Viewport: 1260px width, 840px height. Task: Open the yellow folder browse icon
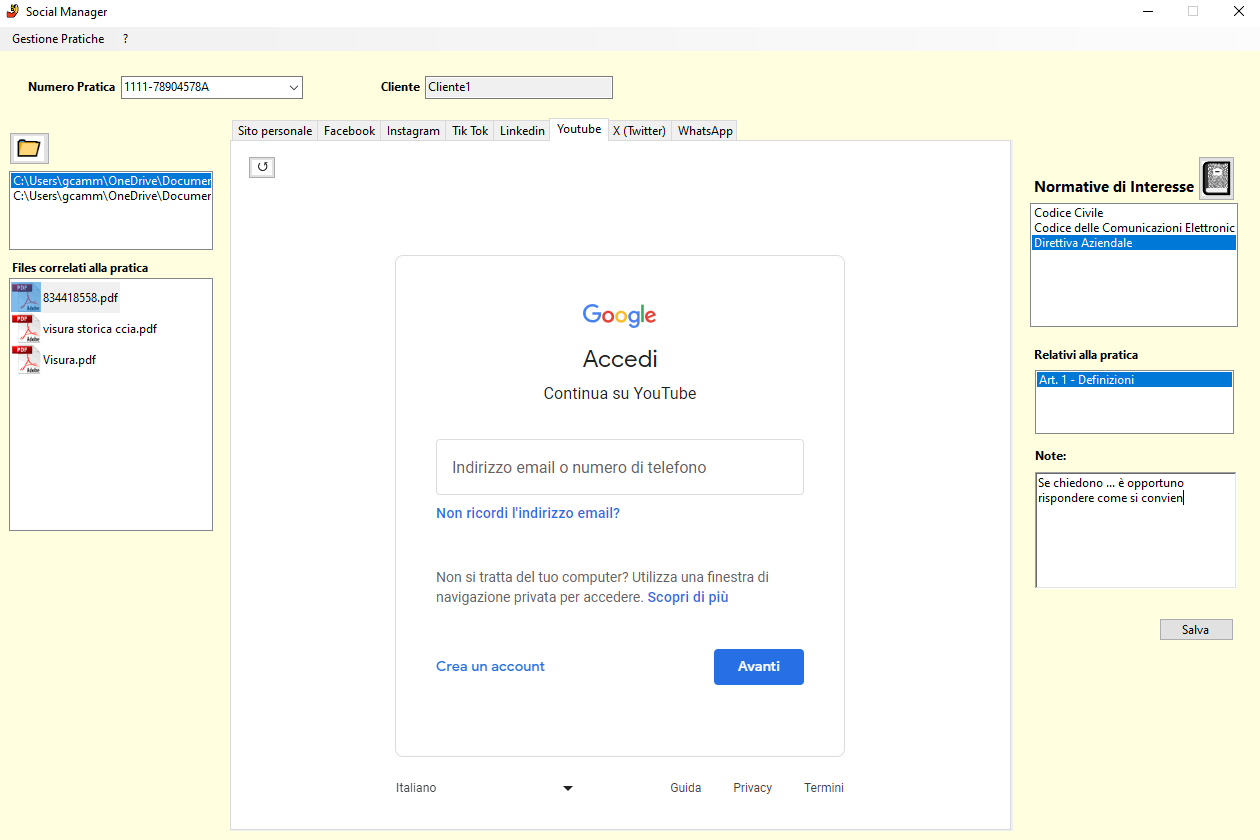click(x=29, y=148)
